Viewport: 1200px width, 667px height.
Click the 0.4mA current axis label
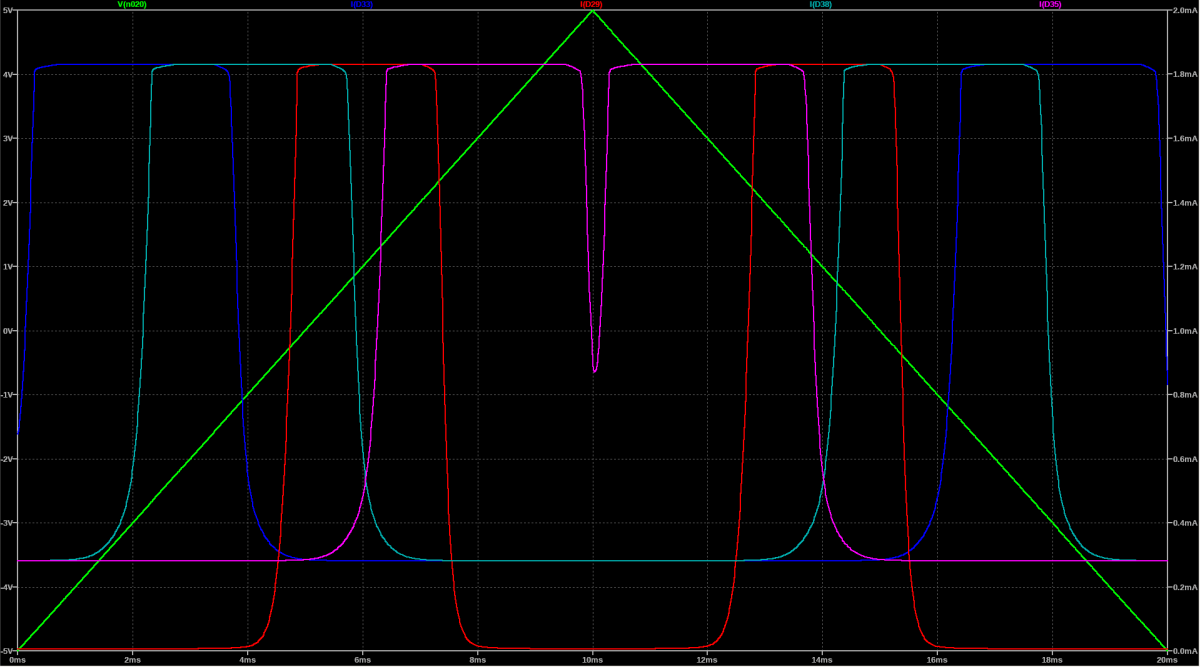point(1183,522)
